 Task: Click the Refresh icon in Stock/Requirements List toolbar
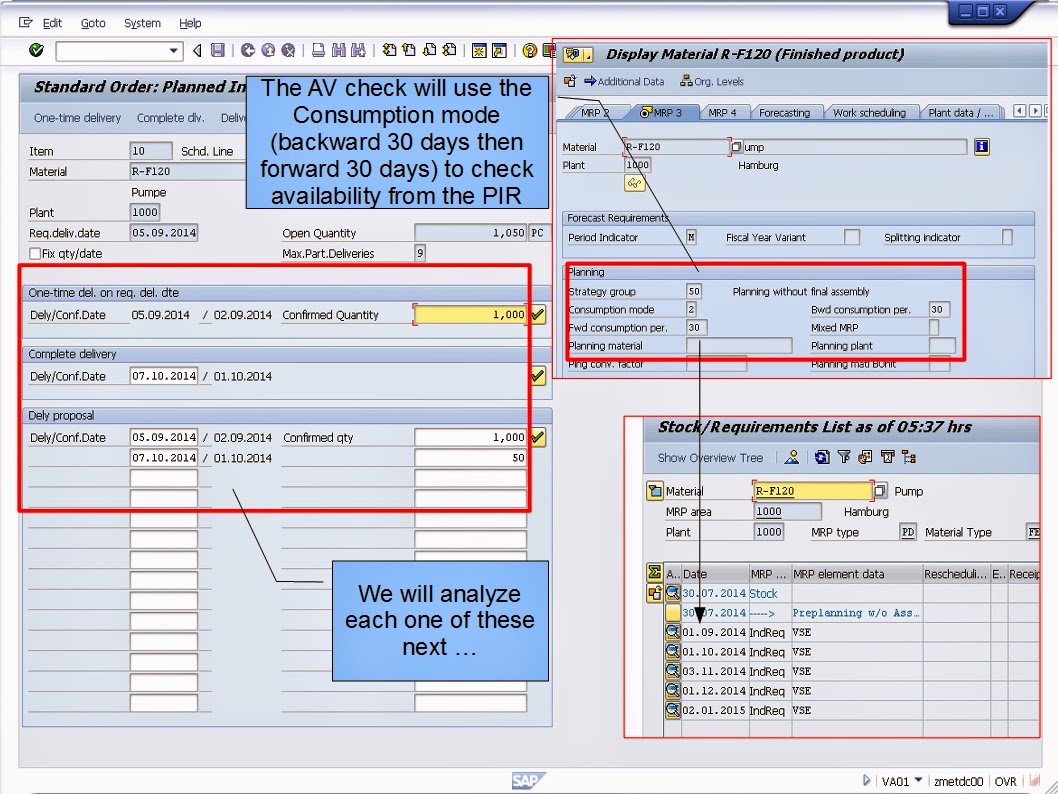820,457
